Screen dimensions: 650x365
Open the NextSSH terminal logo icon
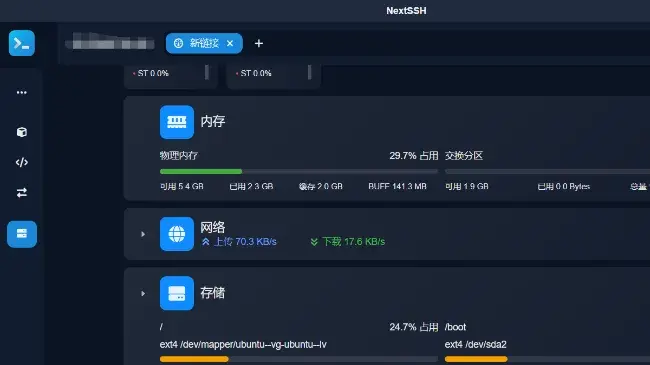coord(22,43)
